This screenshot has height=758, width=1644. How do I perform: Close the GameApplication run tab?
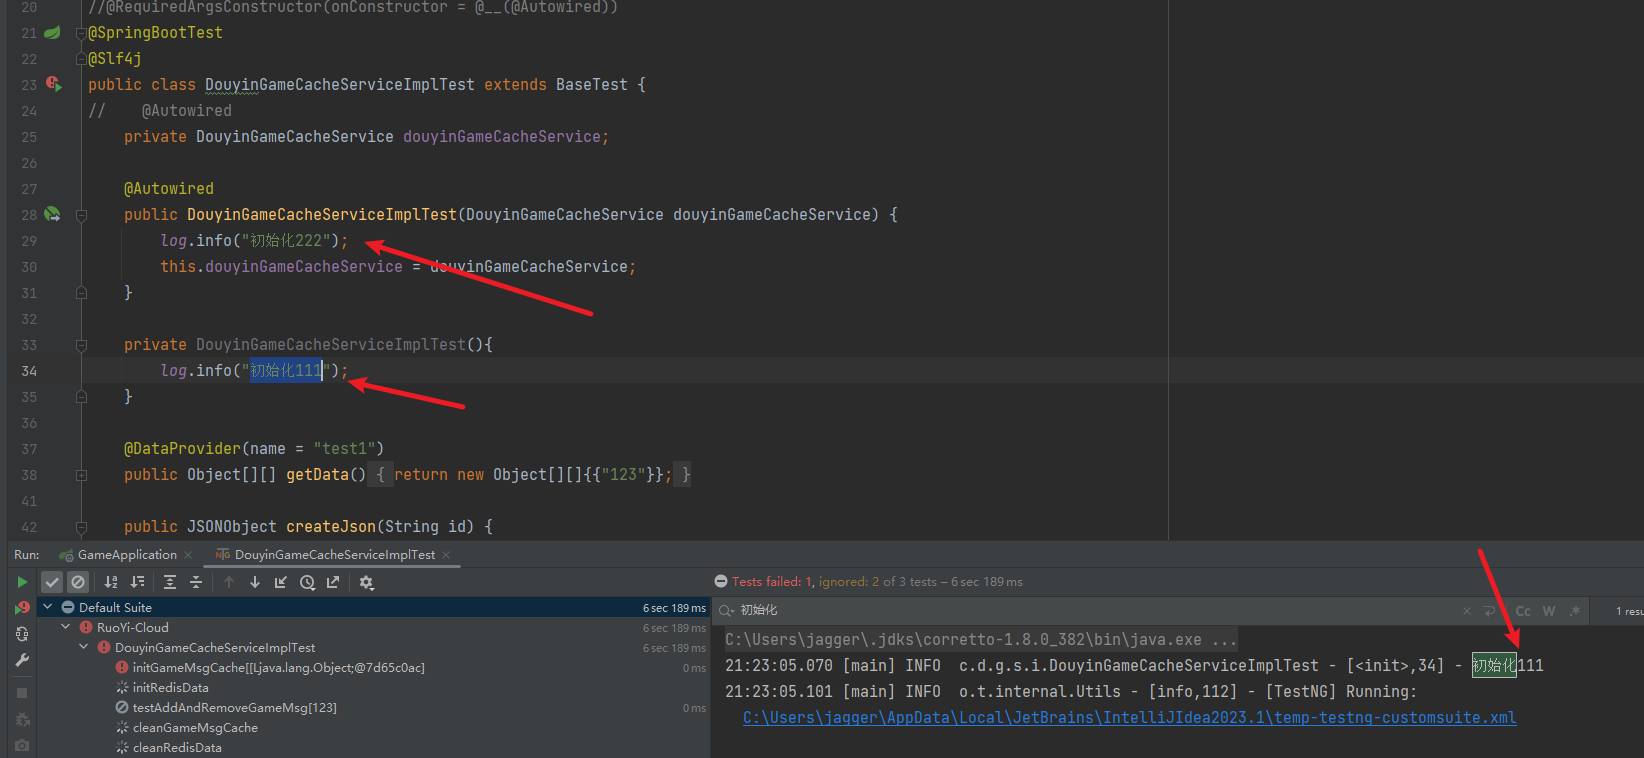coord(188,555)
